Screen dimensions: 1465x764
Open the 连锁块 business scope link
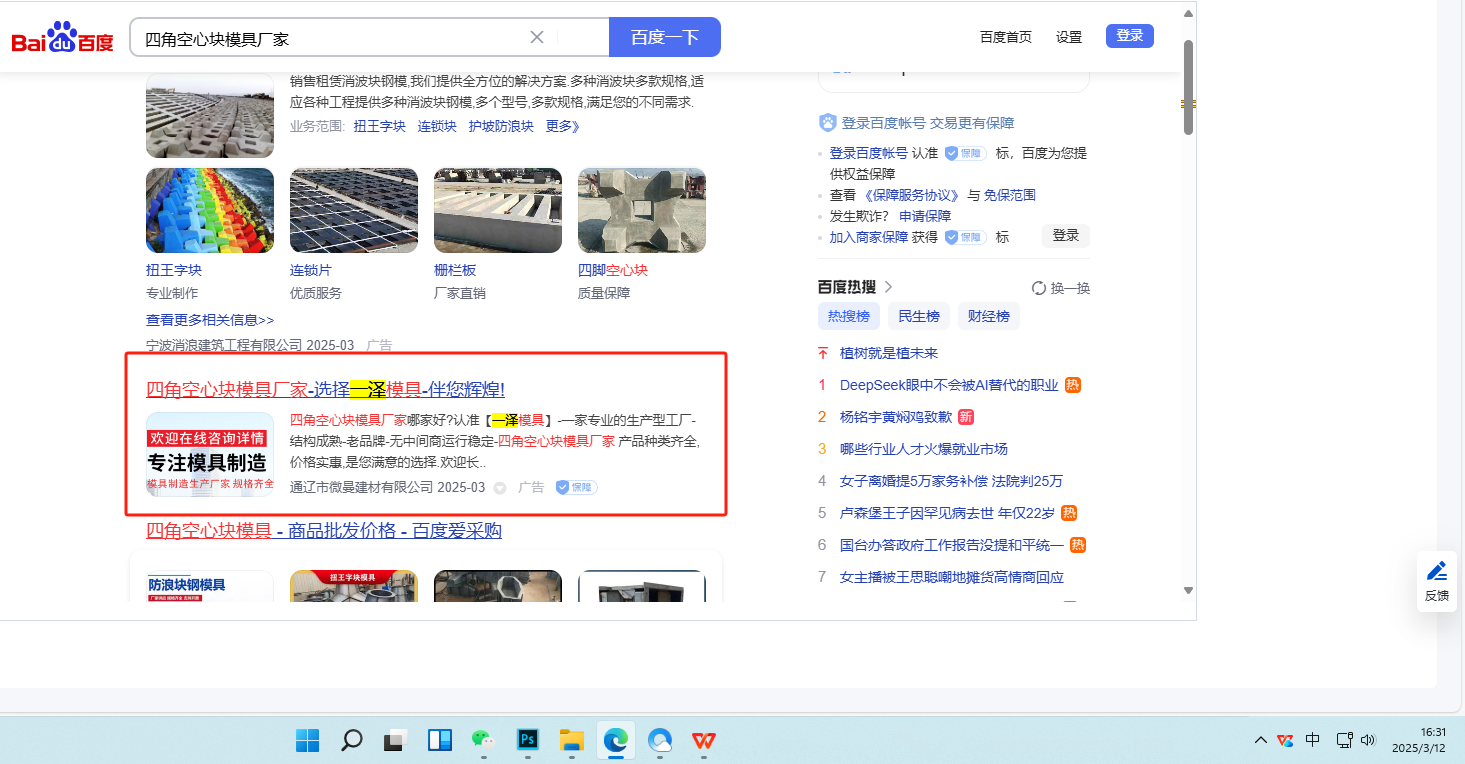click(437, 126)
